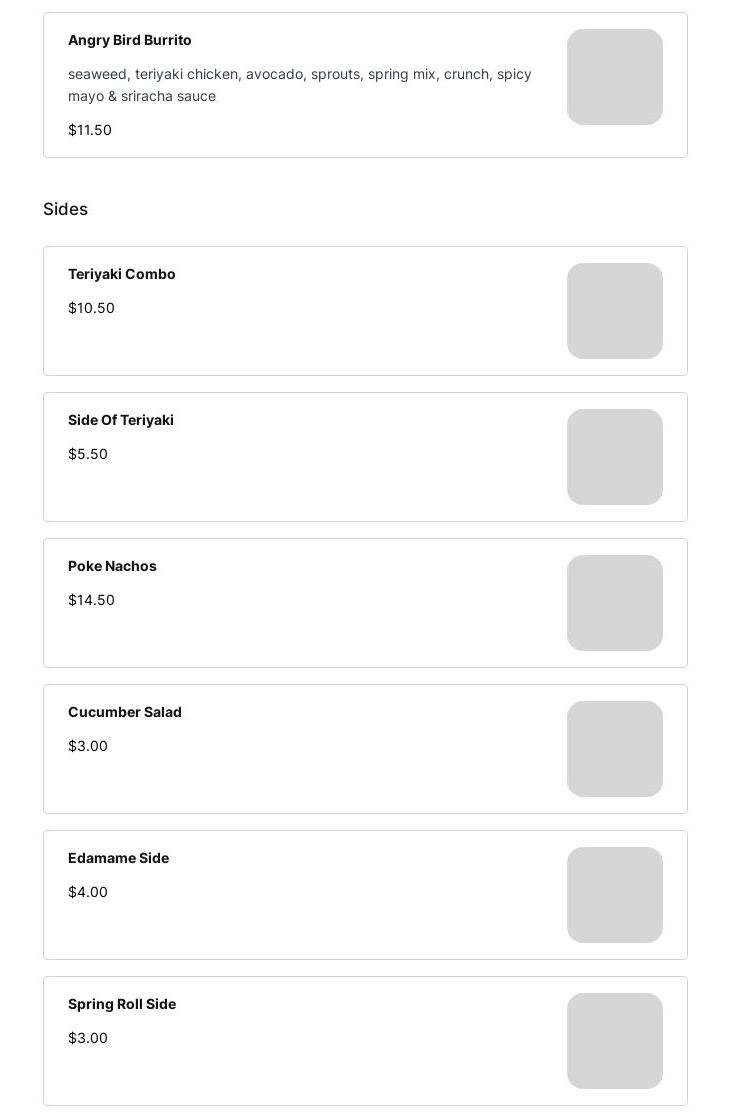730x1116 pixels.
Task: Click the $14.50 Poke Nachos price
Action: coord(91,600)
